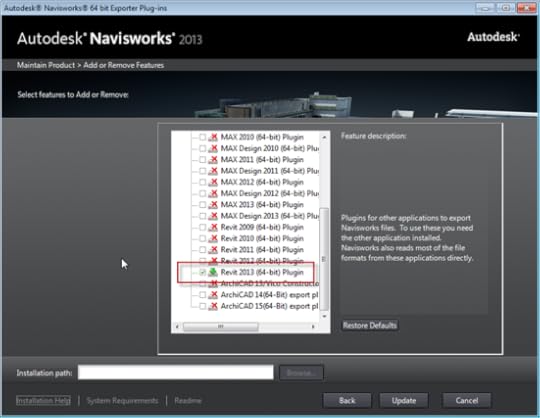Tick the MAX Design 2012 (64-bit) checkbox

click(x=202, y=194)
